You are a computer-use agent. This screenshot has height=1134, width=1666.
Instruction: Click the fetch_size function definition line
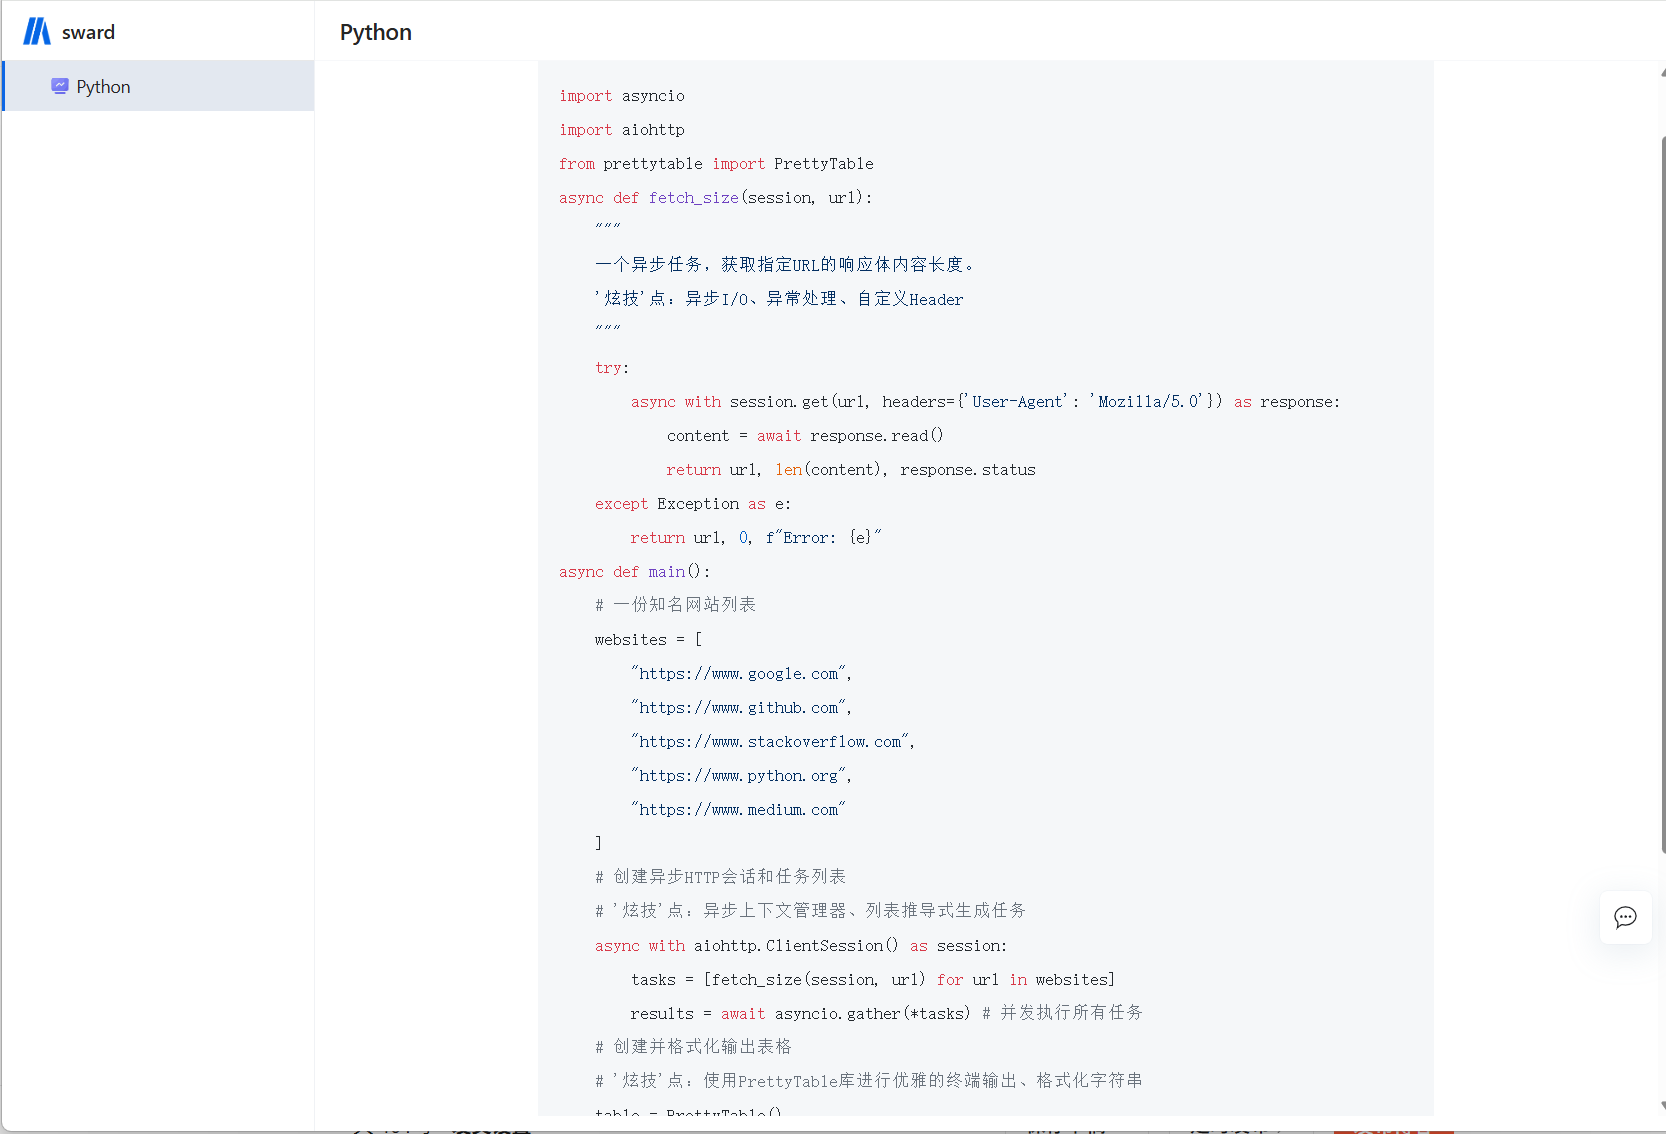point(716,198)
